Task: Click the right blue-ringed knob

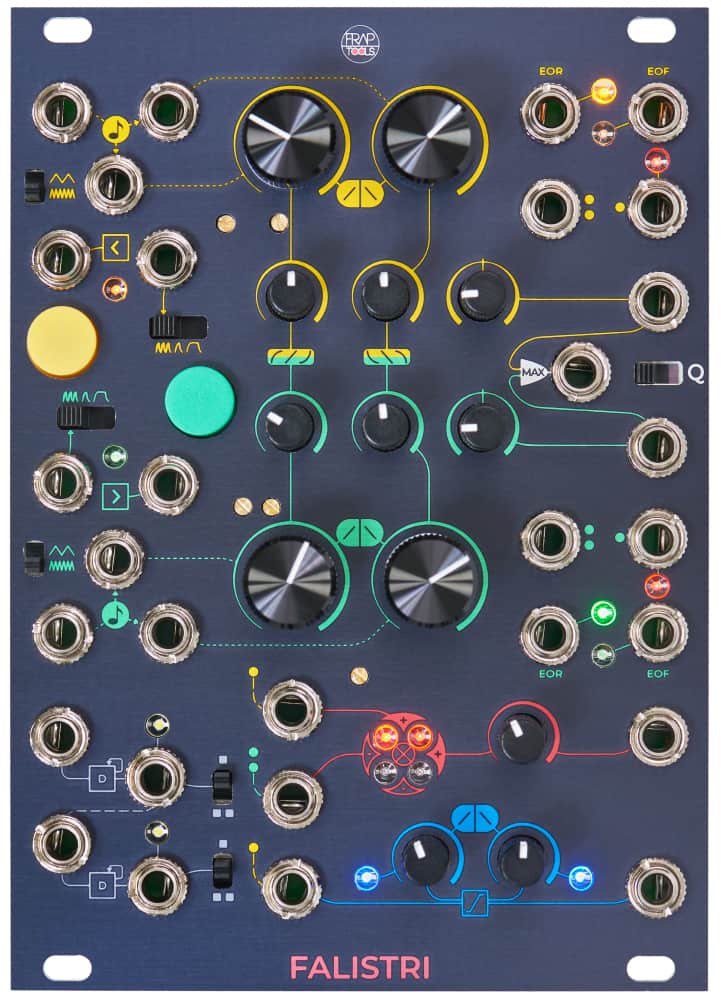Action: [523, 861]
